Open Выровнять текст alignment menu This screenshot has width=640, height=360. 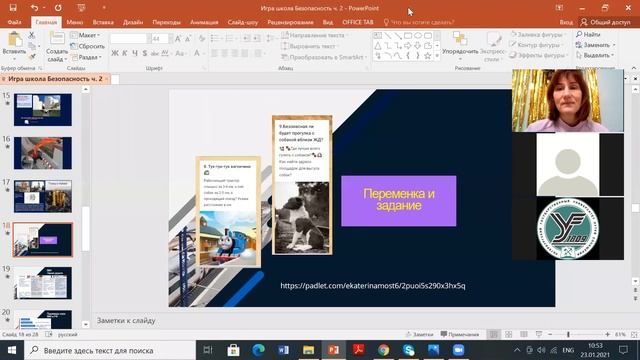point(310,47)
